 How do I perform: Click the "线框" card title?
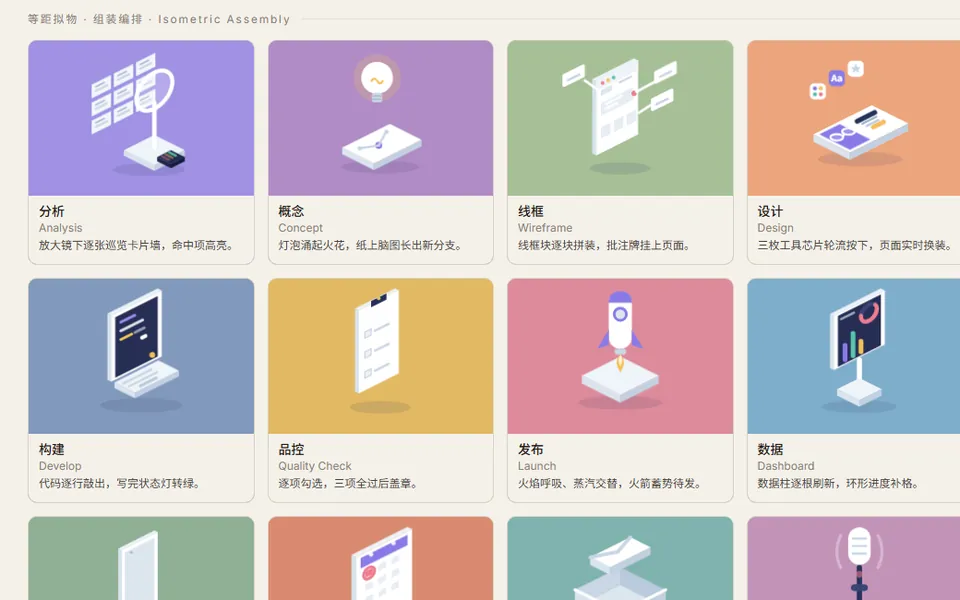click(530, 211)
